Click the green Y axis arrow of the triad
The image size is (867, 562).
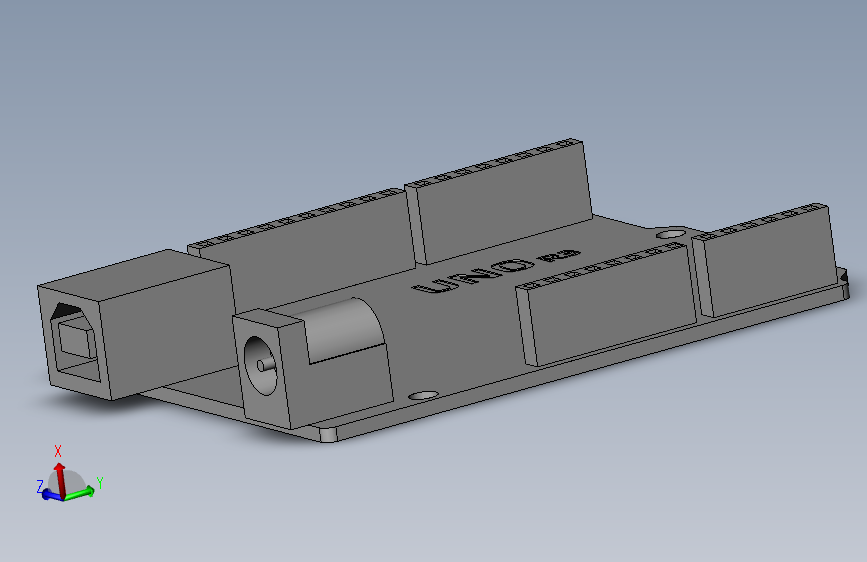(80, 493)
